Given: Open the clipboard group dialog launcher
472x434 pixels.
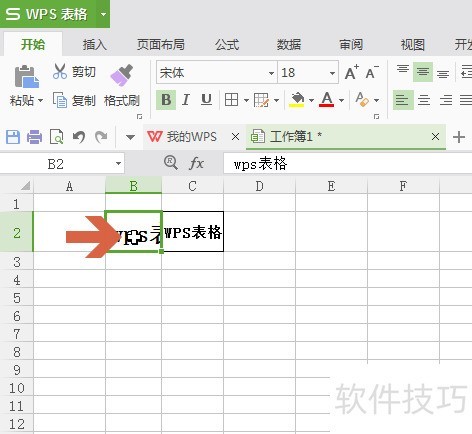Looking at the screenshot, I should pos(140,116).
